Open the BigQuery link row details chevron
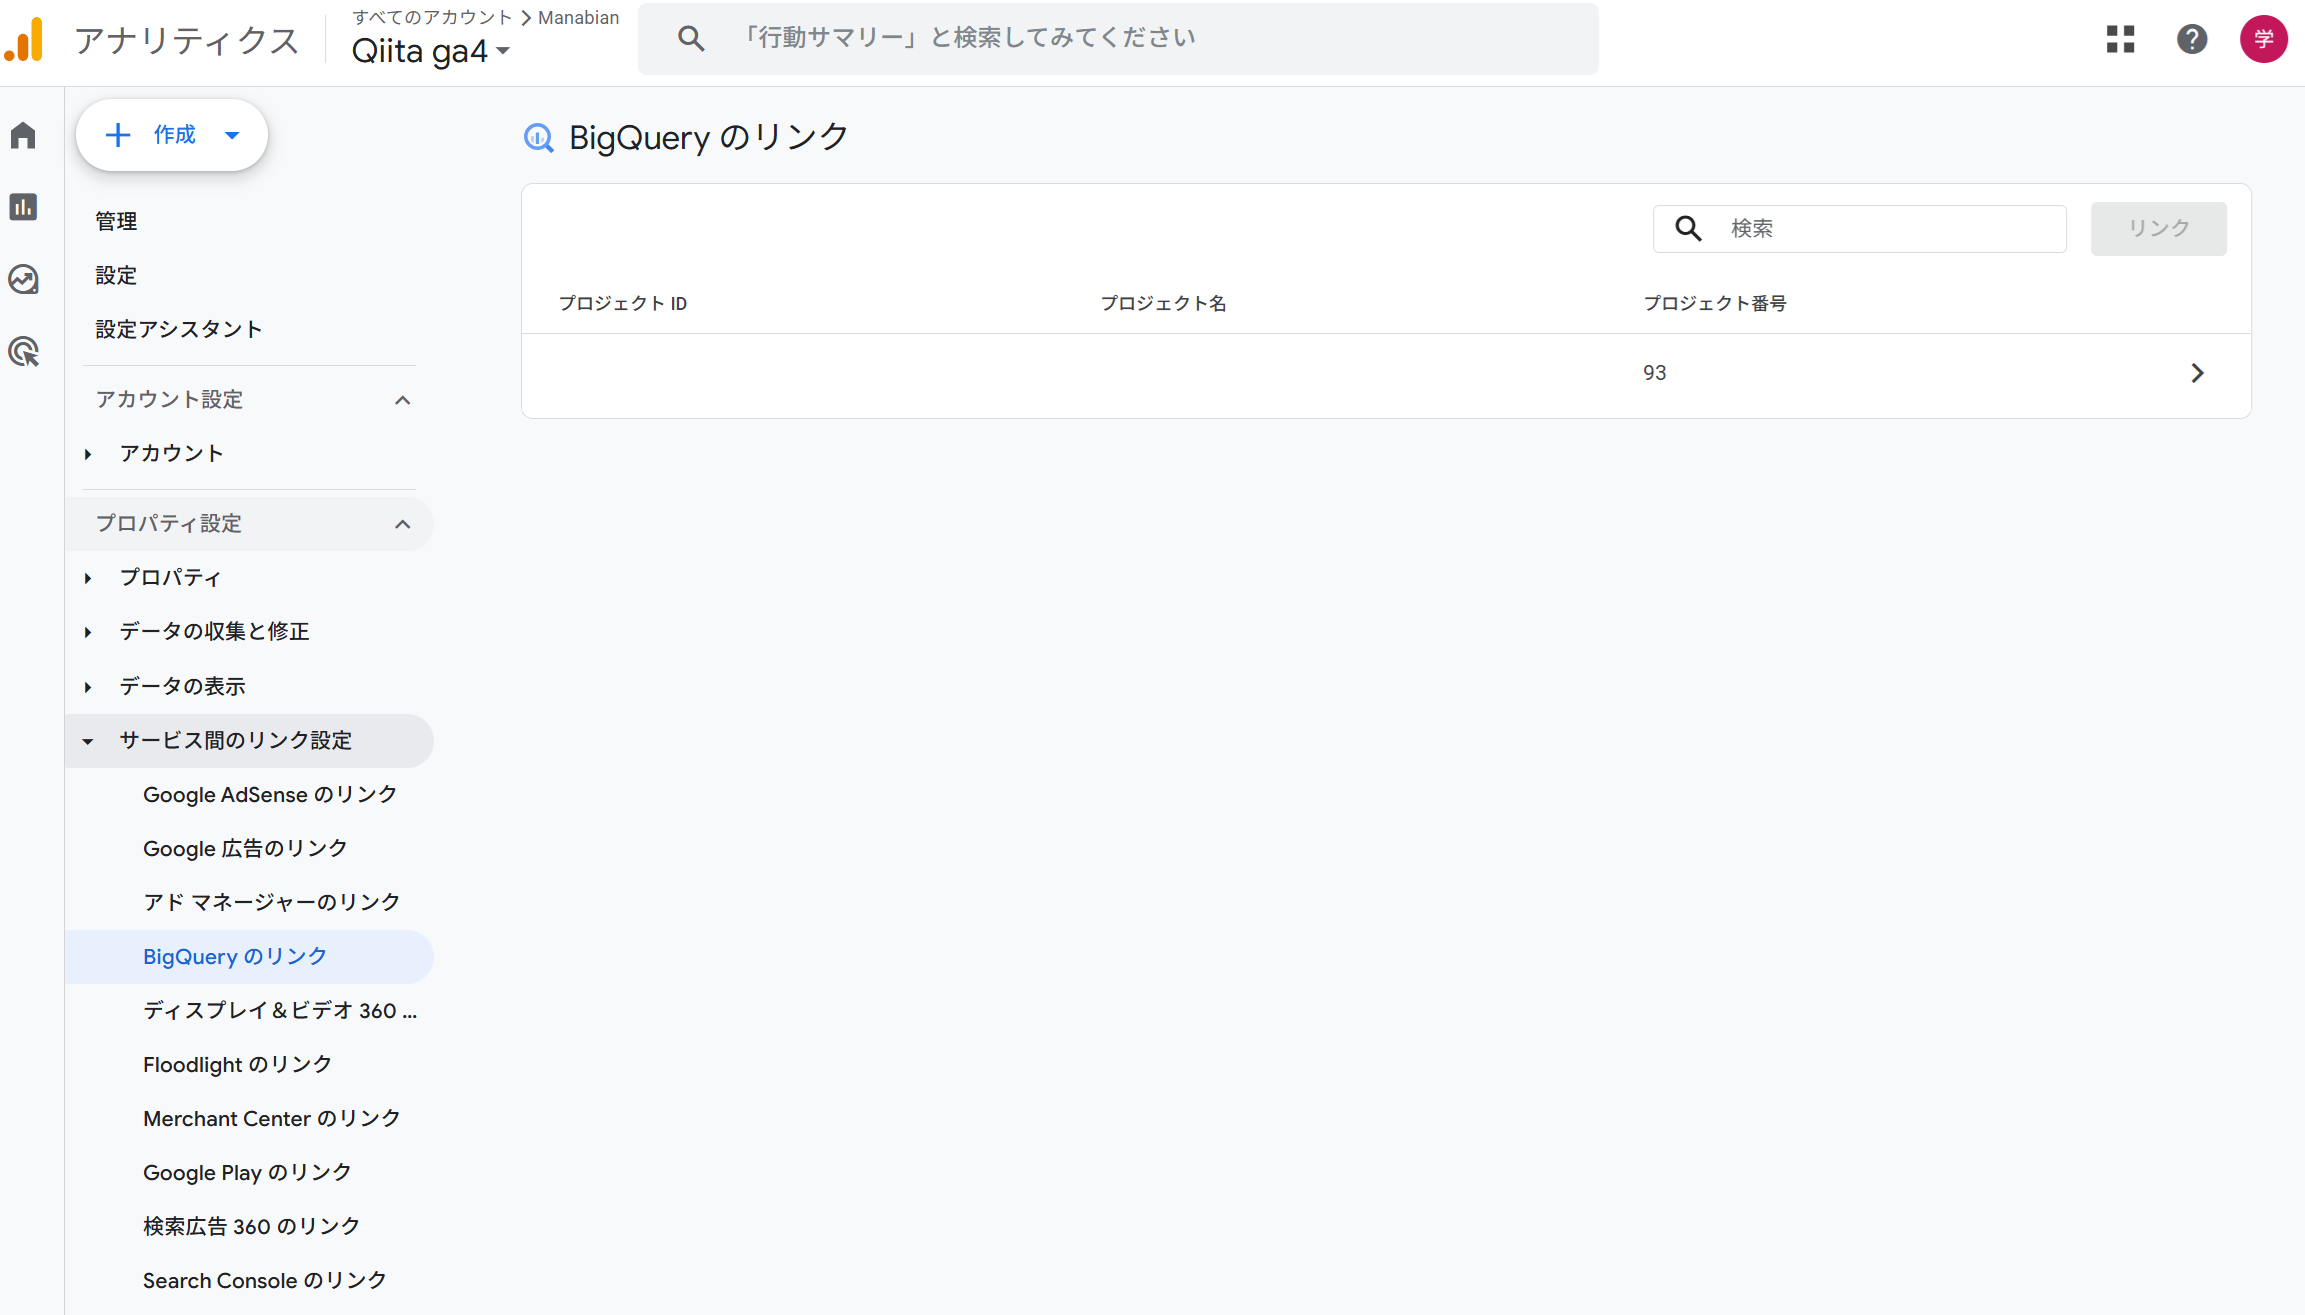Viewport: 2305px width, 1315px height. pos(2196,373)
